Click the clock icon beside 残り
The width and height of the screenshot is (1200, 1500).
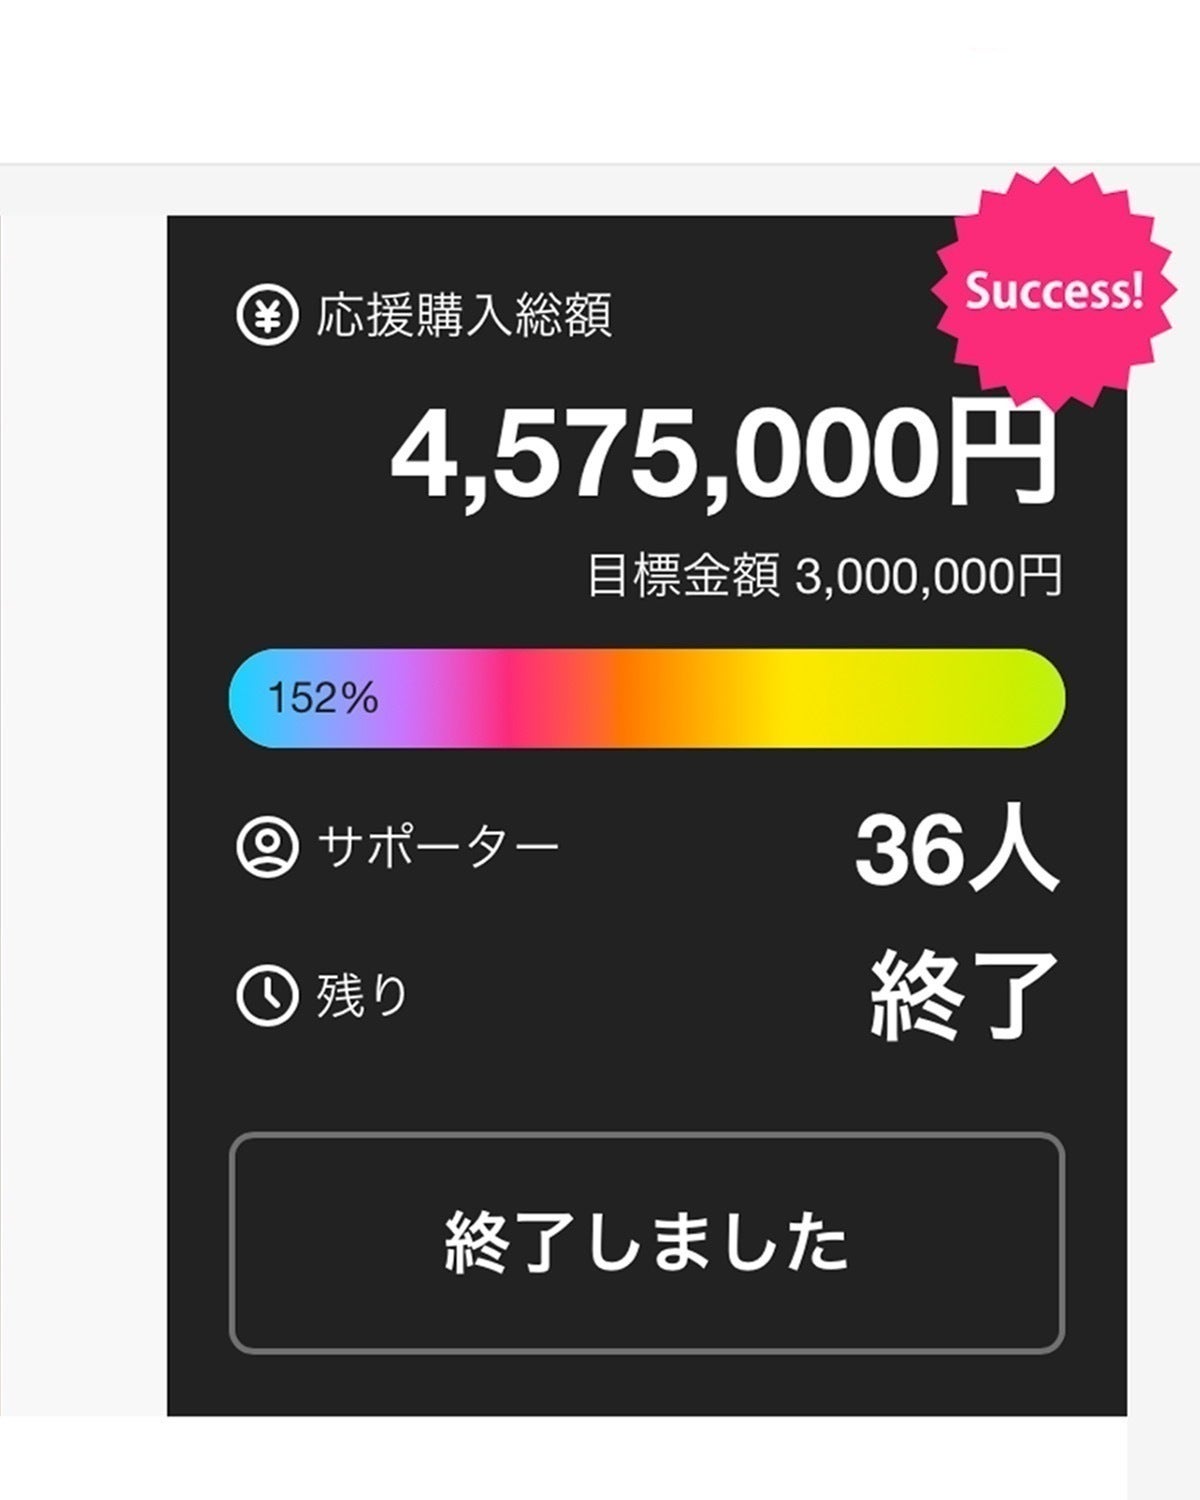coord(267,996)
